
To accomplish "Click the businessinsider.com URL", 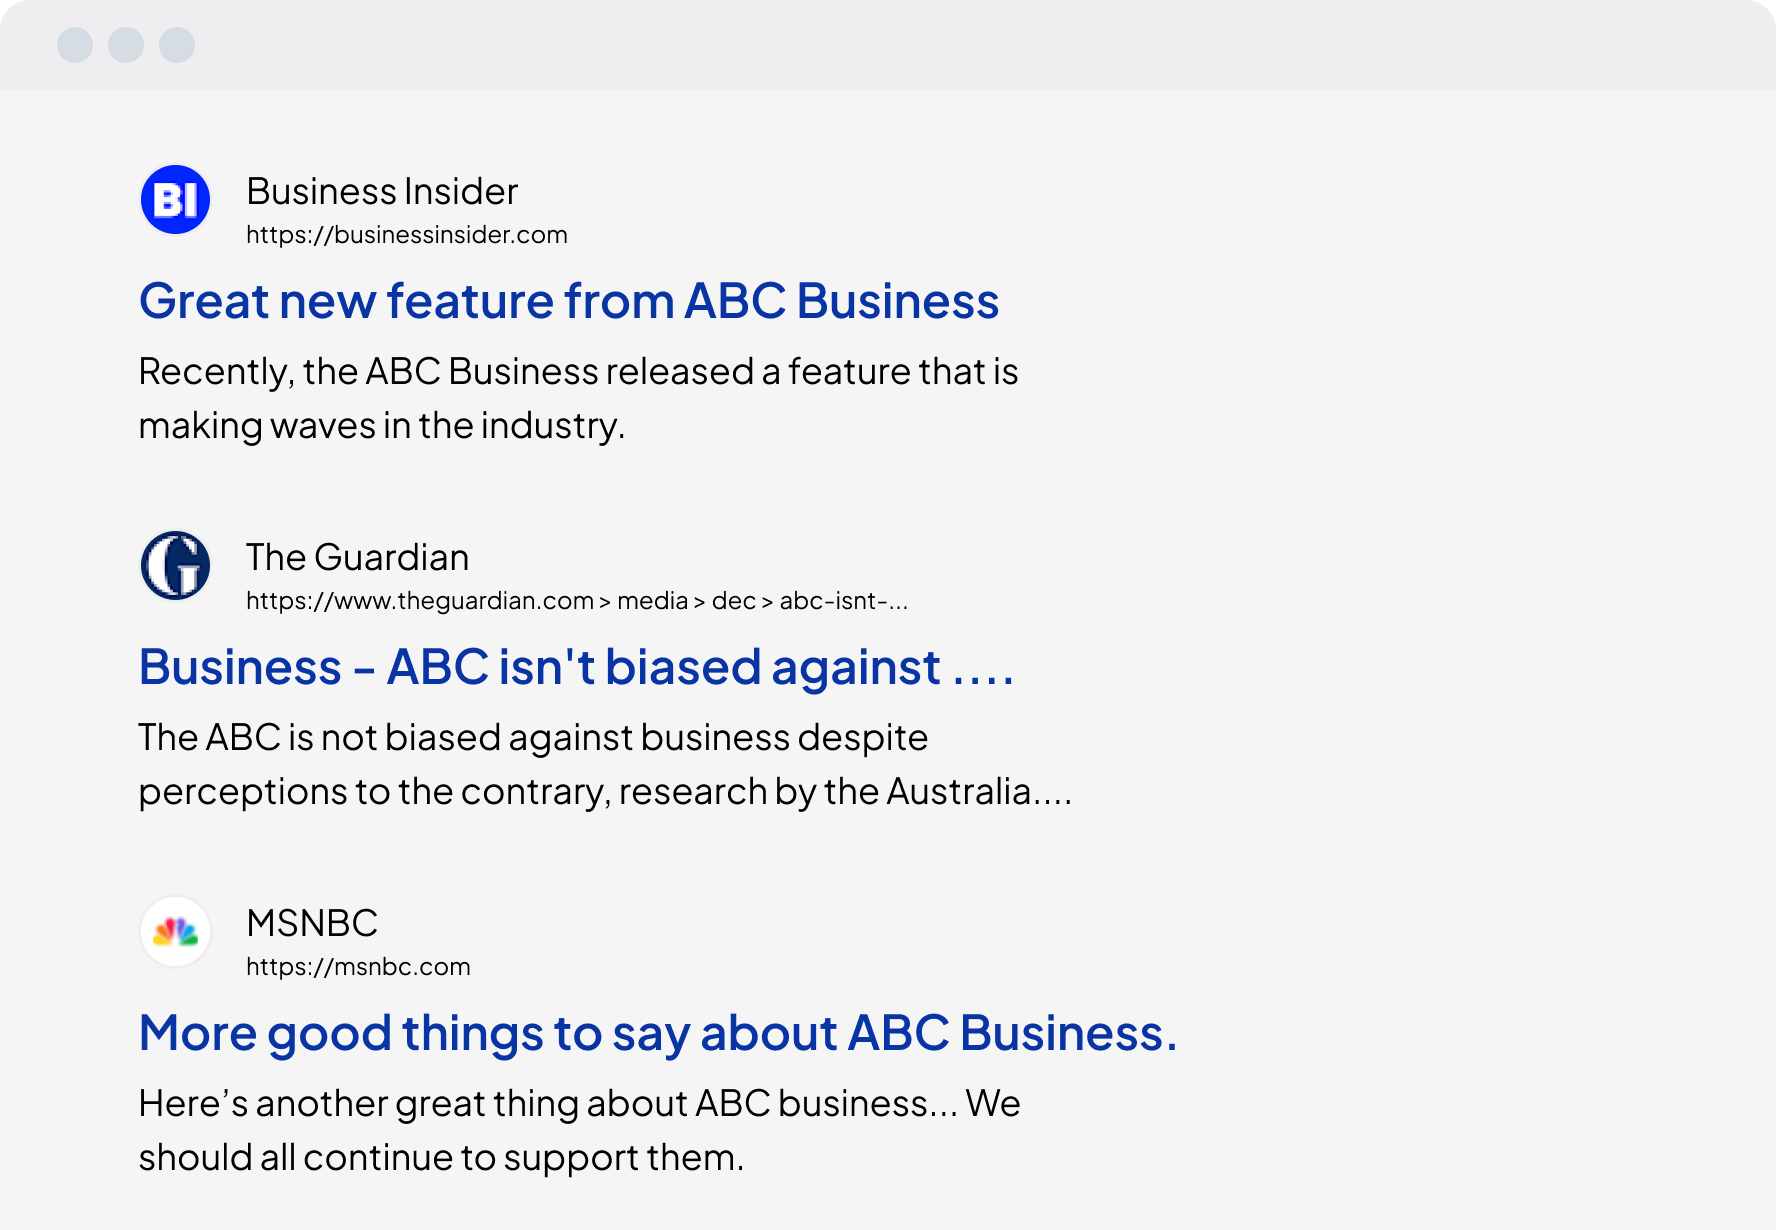I will click(x=406, y=235).
